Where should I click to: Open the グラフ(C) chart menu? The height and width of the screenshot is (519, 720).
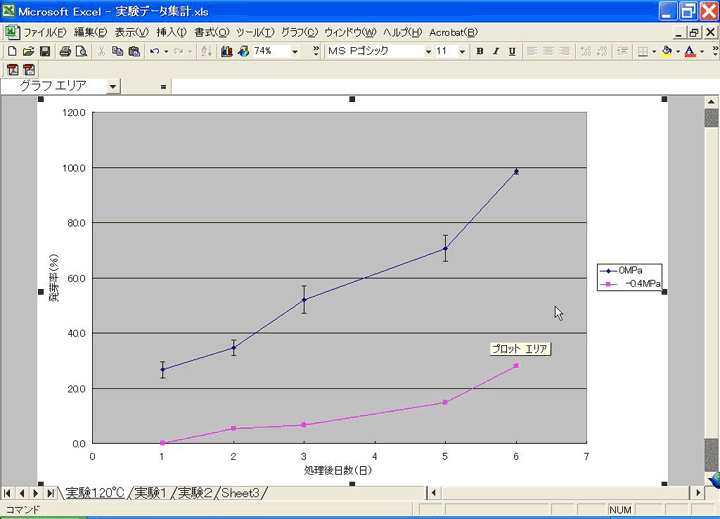click(298, 32)
